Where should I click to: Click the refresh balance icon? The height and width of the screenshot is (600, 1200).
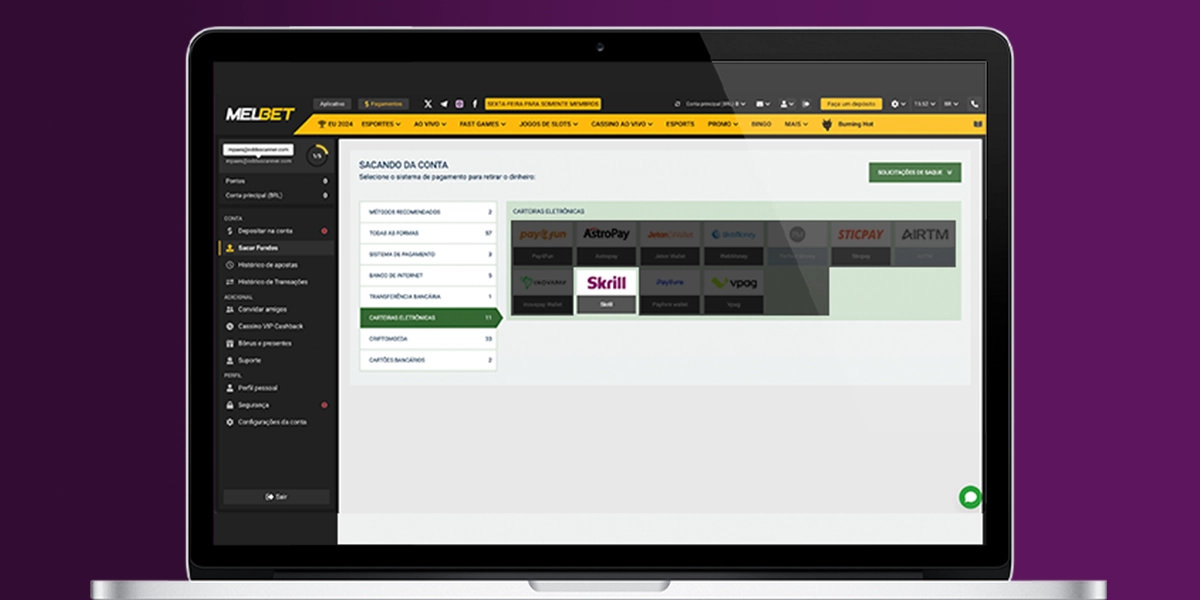pyautogui.click(x=677, y=104)
